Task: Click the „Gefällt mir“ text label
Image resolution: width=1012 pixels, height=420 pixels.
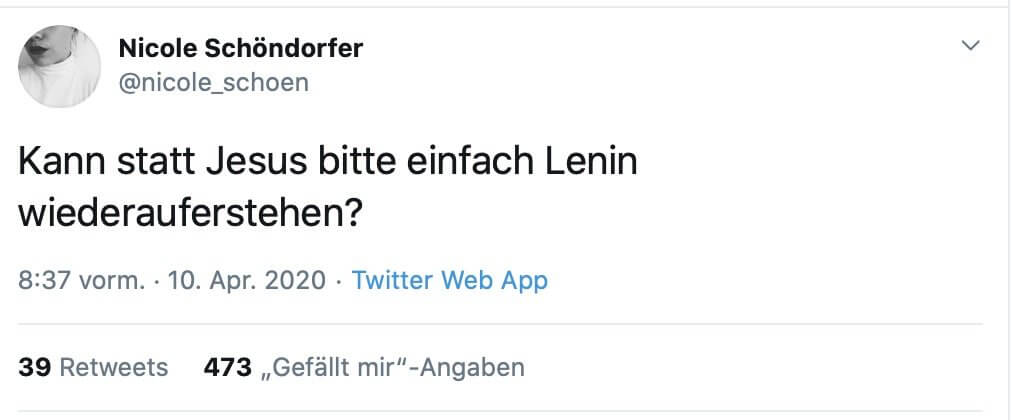Action: 336,367
